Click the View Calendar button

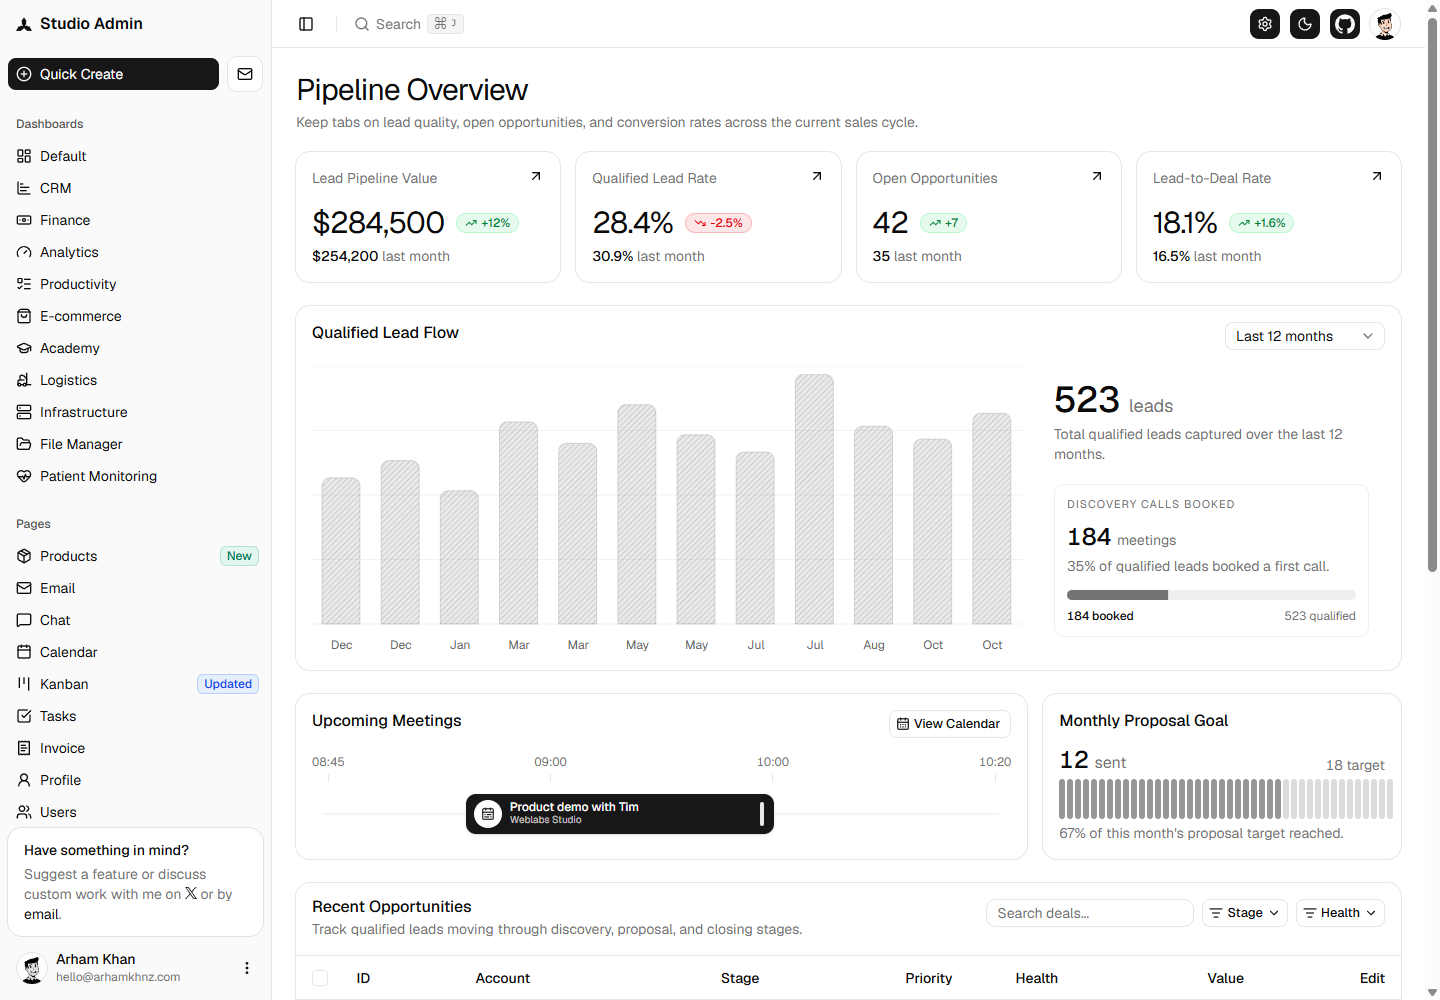(x=949, y=724)
